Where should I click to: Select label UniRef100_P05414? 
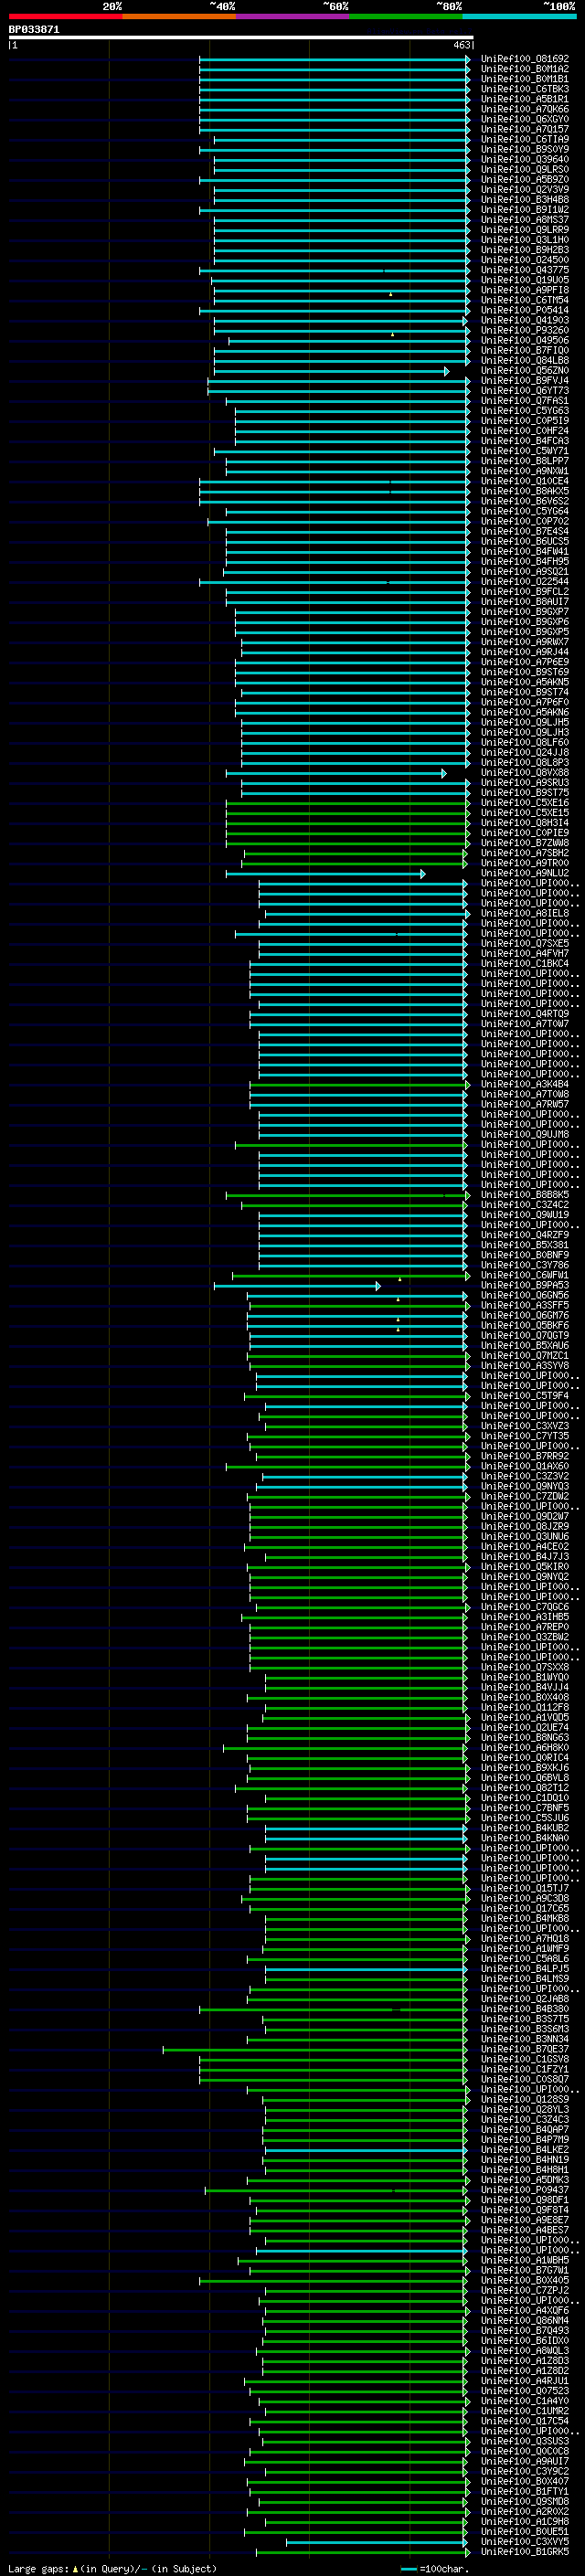tap(525, 310)
